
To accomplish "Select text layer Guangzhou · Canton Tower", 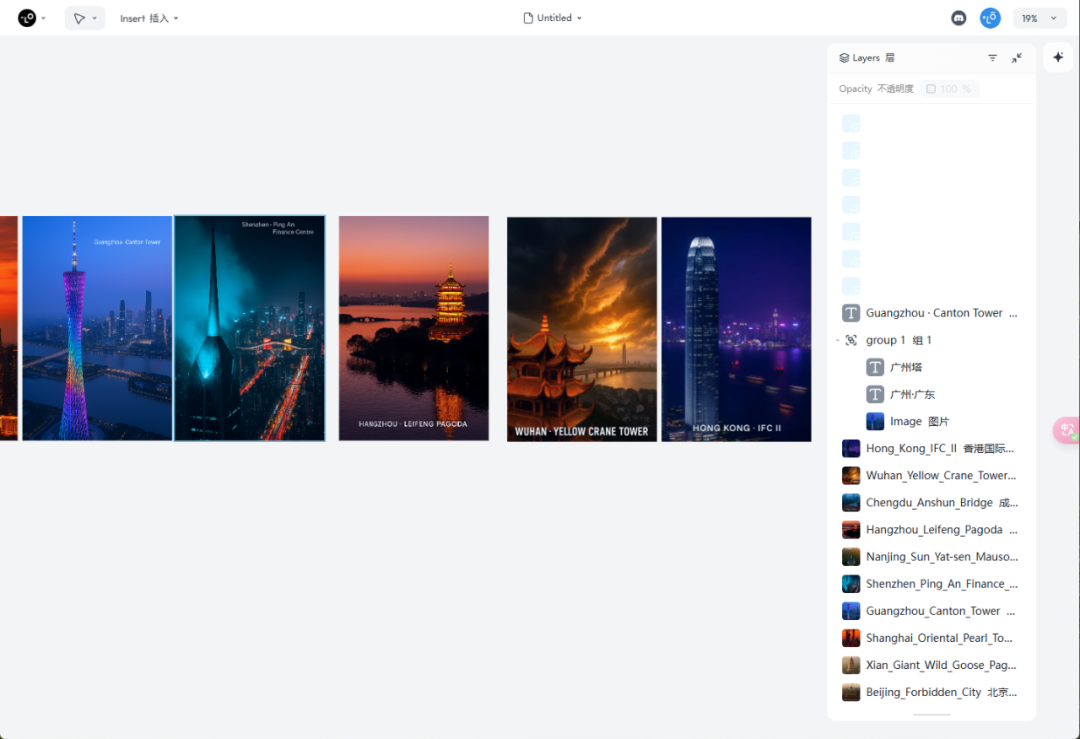I will [931, 313].
